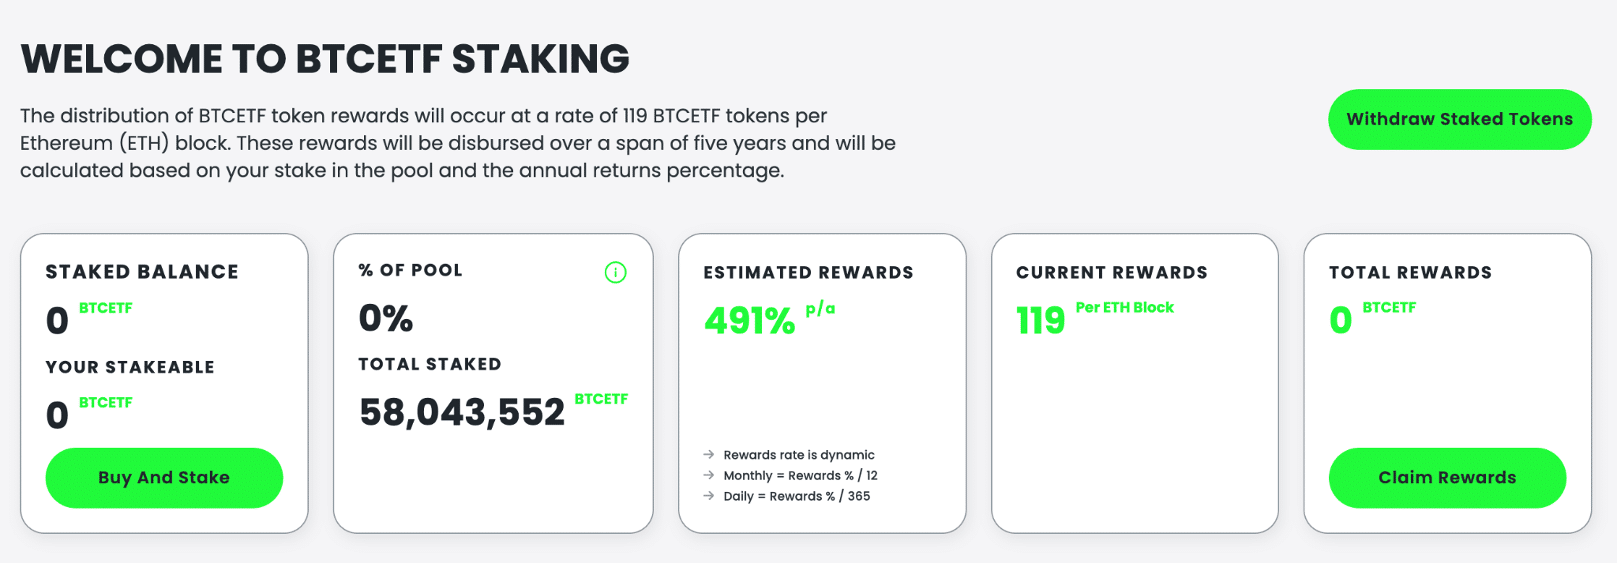Select the Staked Balance card heading
Image resolution: width=1617 pixels, height=563 pixels.
(x=142, y=272)
